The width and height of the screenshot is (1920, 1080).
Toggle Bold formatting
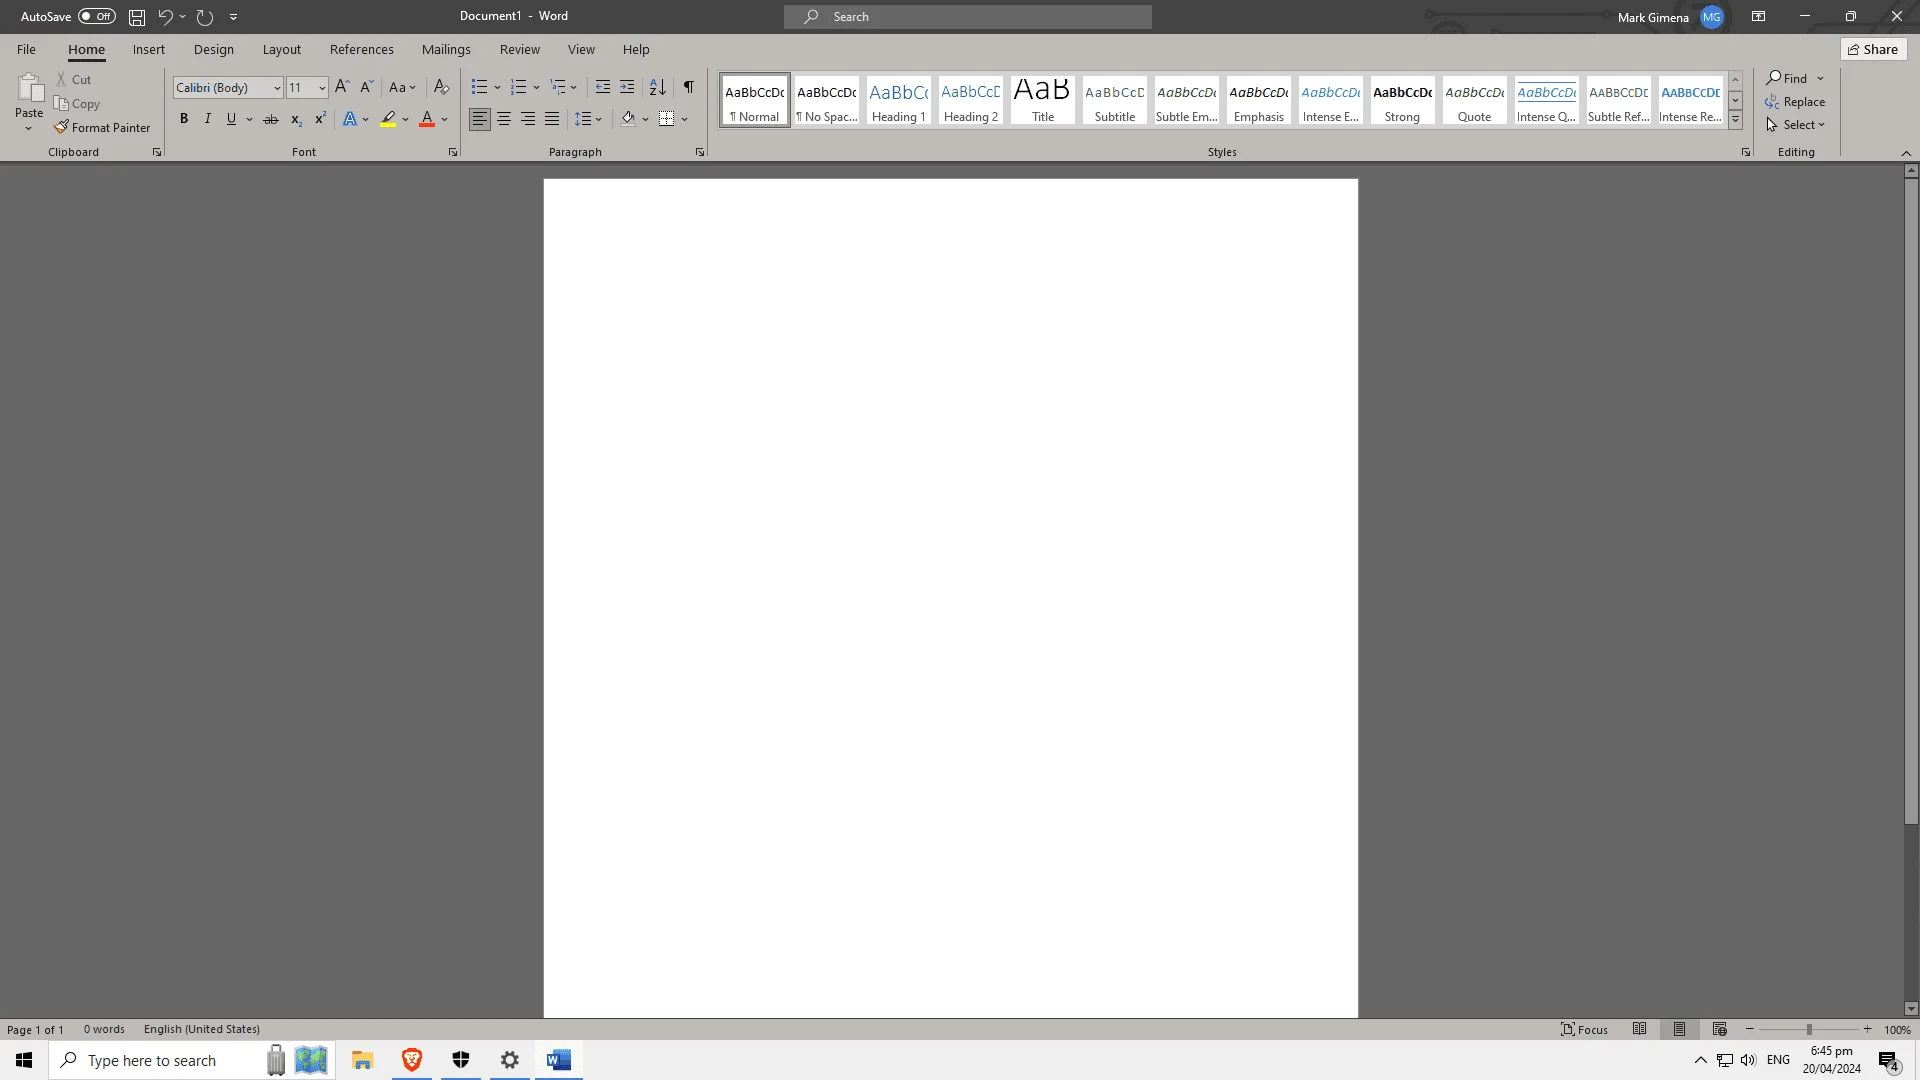[x=184, y=119]
